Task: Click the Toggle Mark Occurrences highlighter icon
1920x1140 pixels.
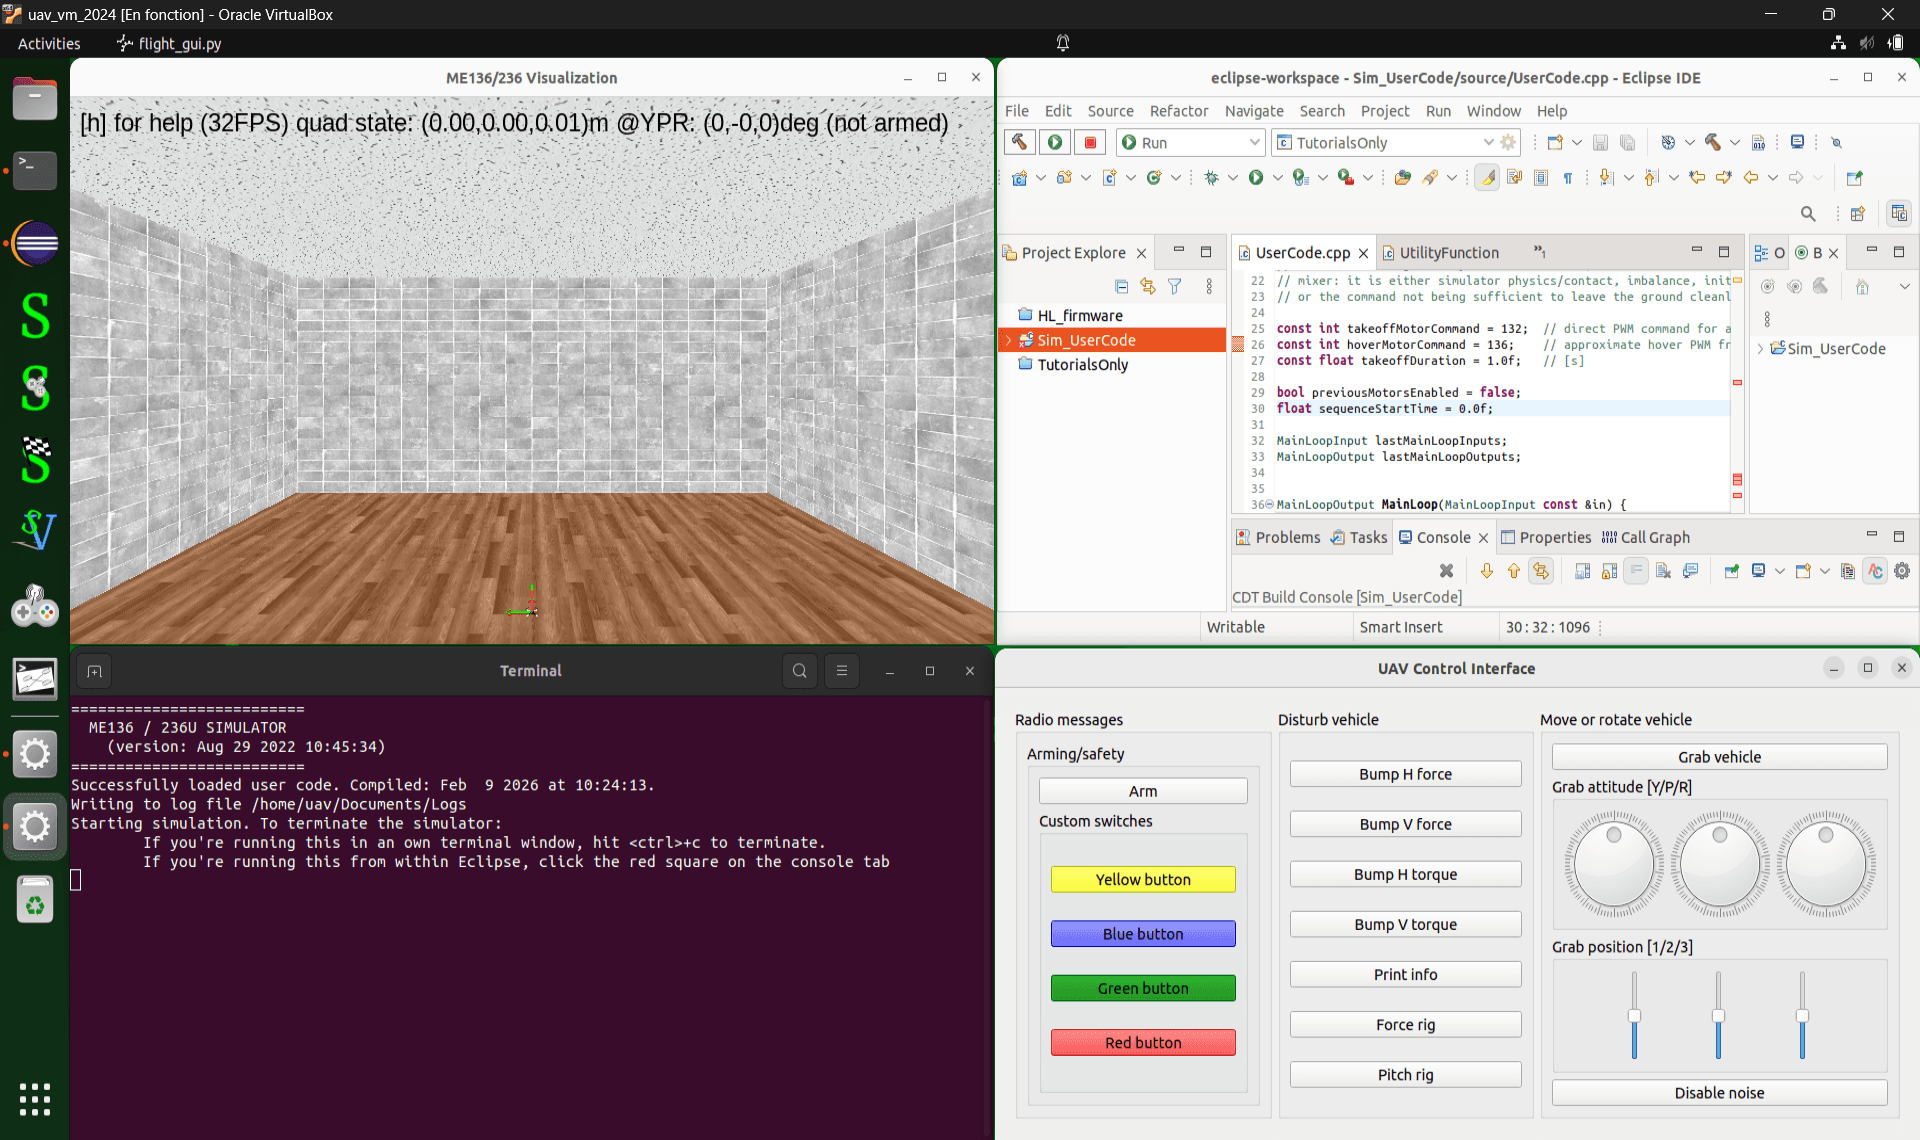Action: point(1487,177)
